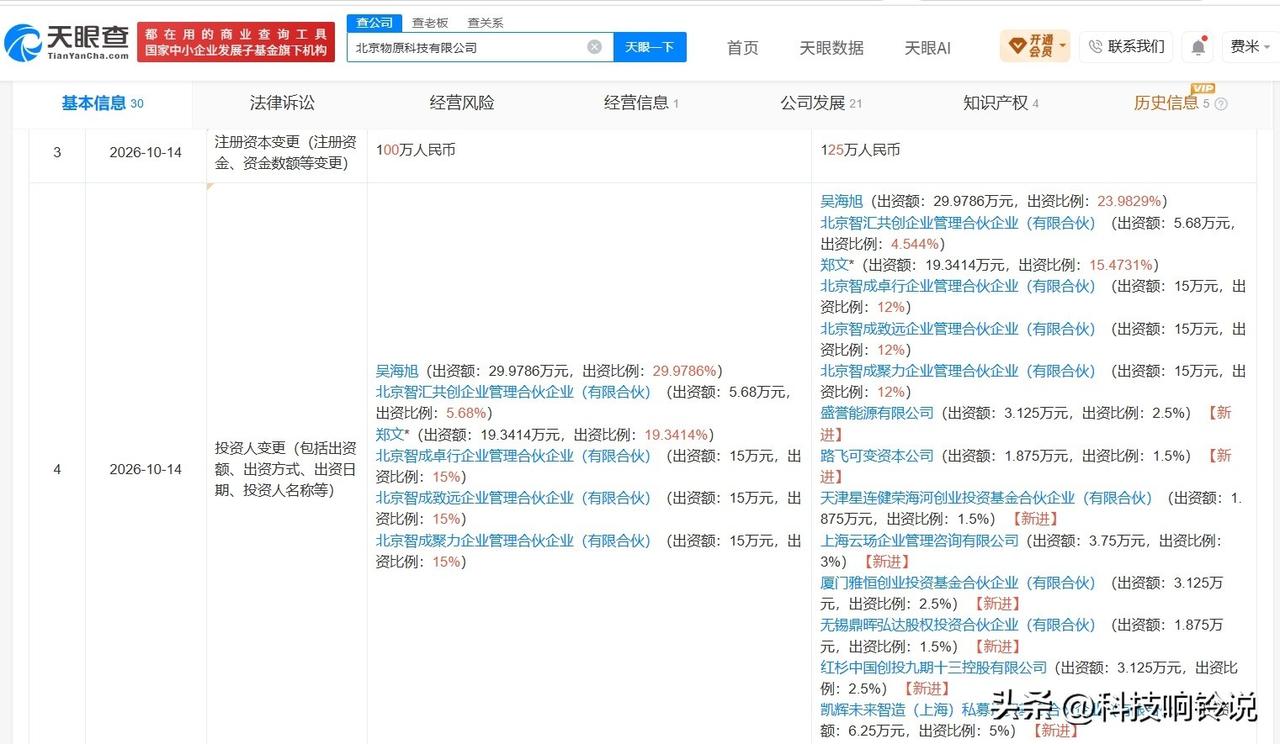Viewport: 1280px width, 744px height.
Task: Open 无锡鼎晖弘达股权投资合伙企业 link
Action: point(959,624)
